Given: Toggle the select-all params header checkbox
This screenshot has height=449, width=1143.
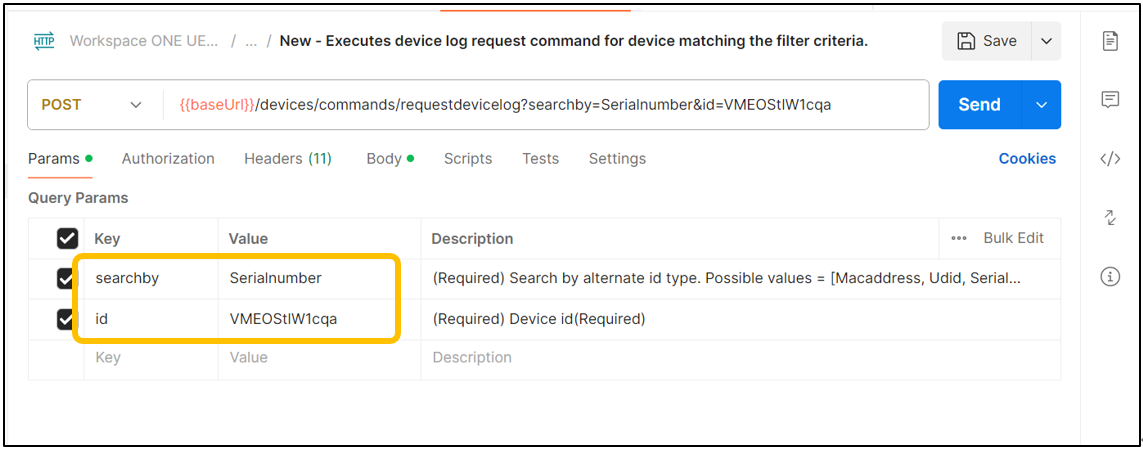Looking at the screenshot, I should point(66,238).
